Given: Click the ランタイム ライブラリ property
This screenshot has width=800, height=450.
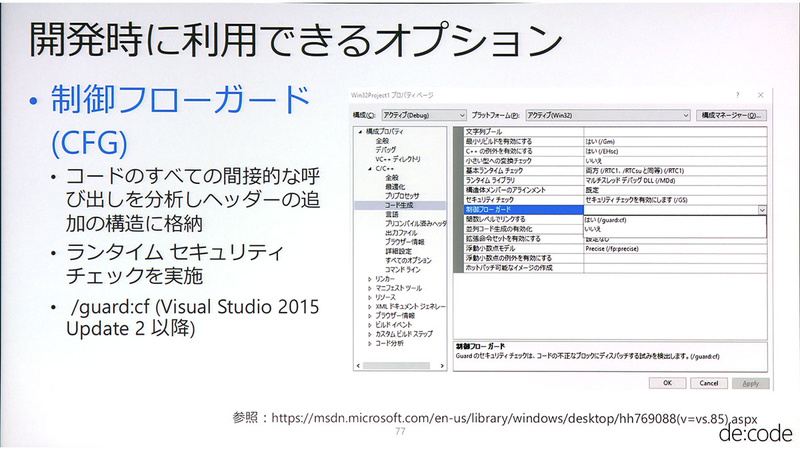Looking at the screenshot, I should click(523, 180).
